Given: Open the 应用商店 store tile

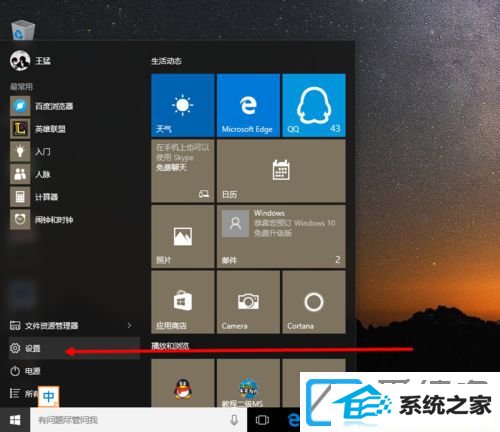Looking at the screenshot, I should [183, 302].
